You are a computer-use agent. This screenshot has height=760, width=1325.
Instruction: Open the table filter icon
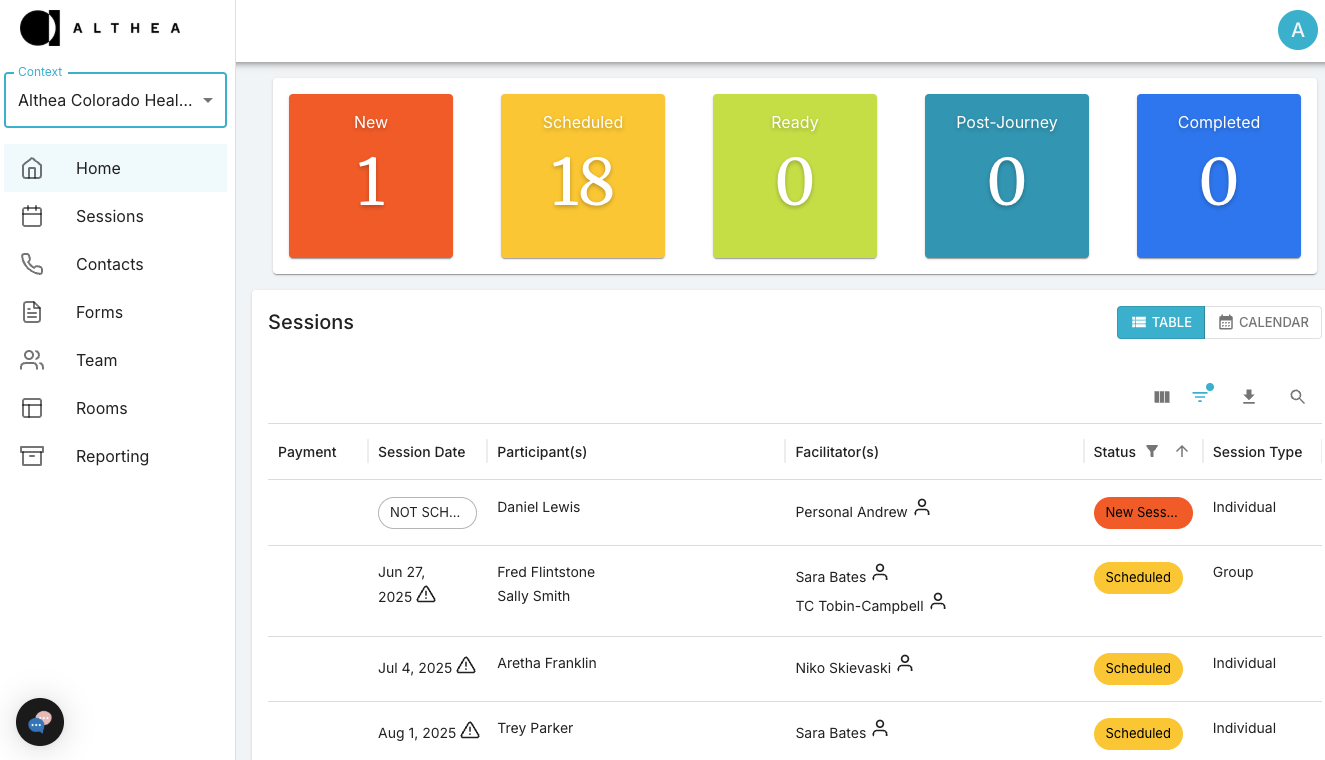(1200, 397)
